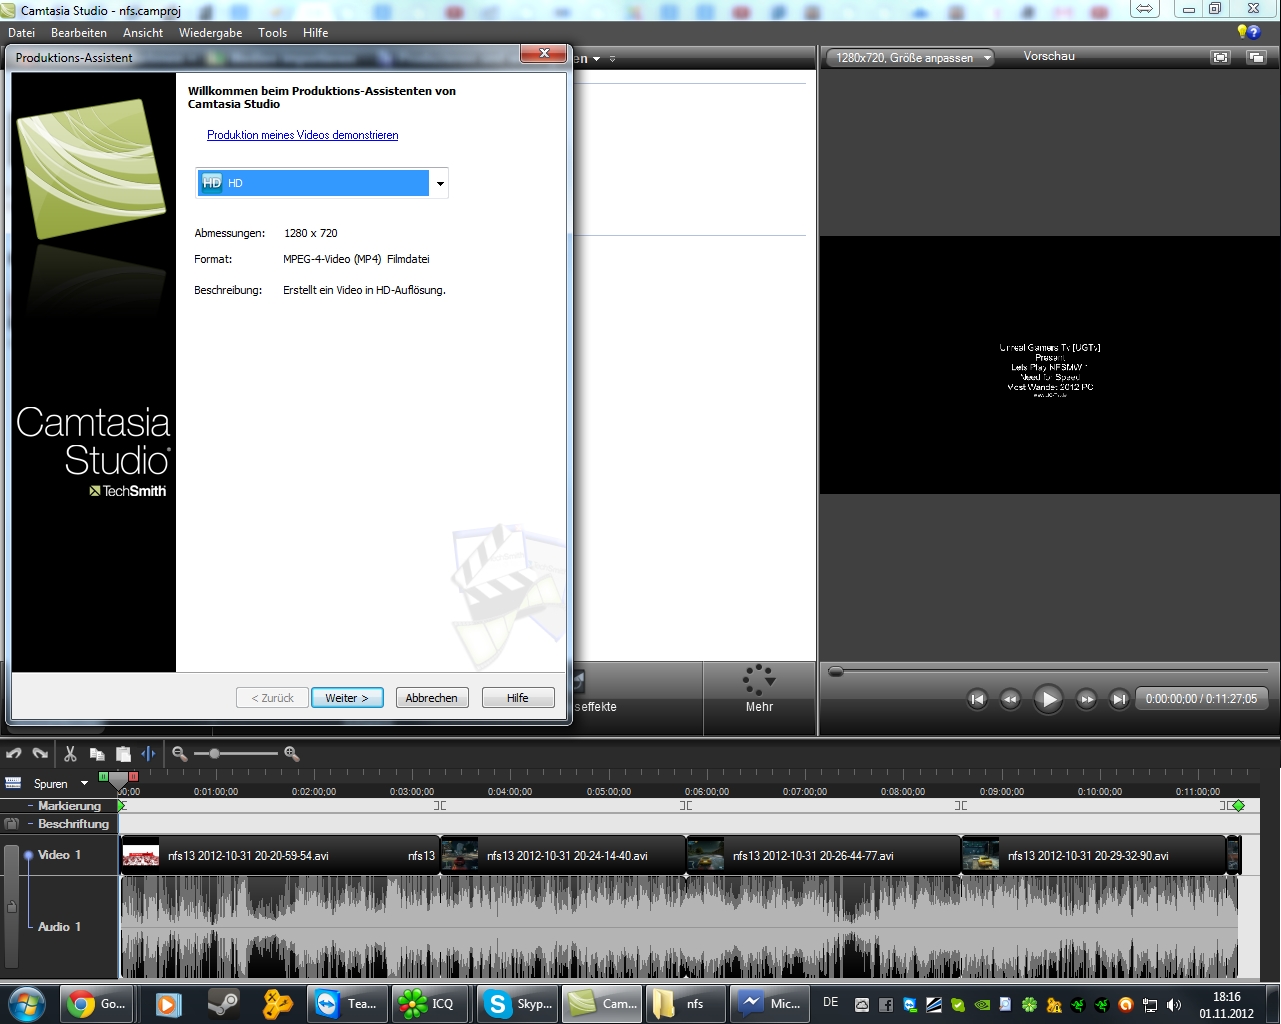Click the Redo arrow in timeline toolbar
The width and height of the screenshot is (1281, 1024).
tap(40, 754)
